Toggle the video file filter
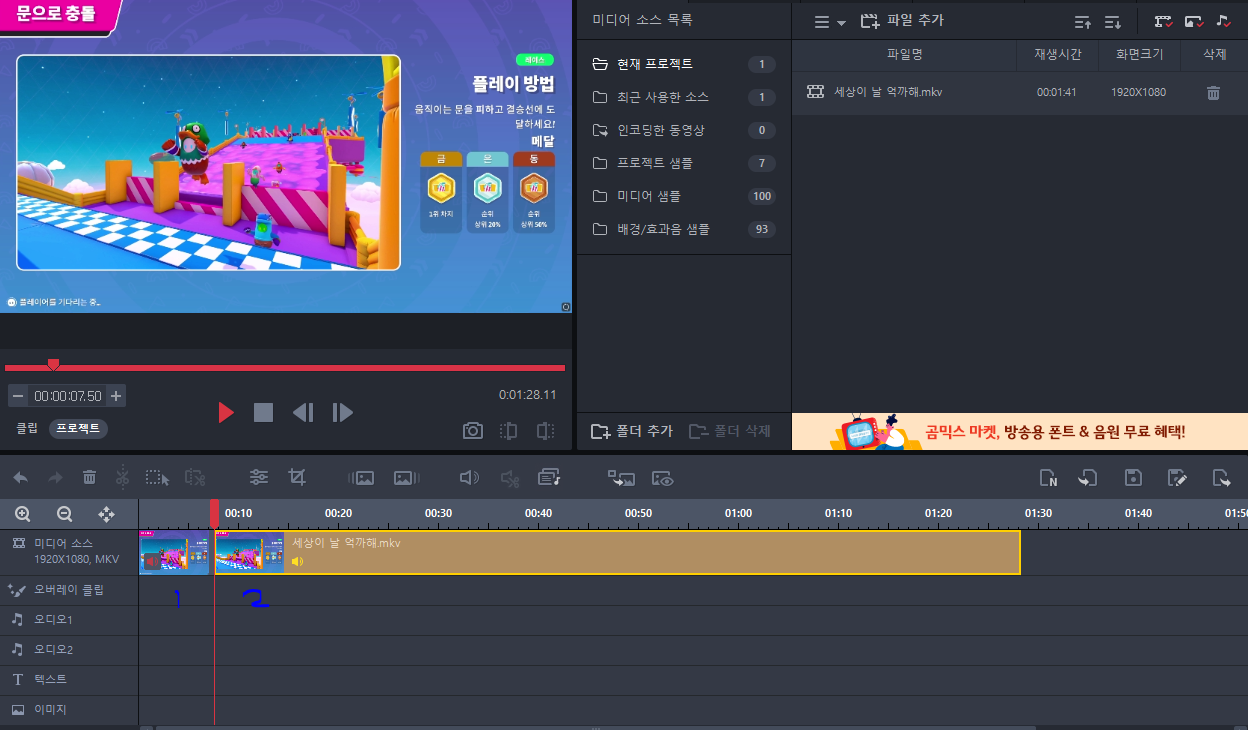1248x730 pixels. 1163,21
